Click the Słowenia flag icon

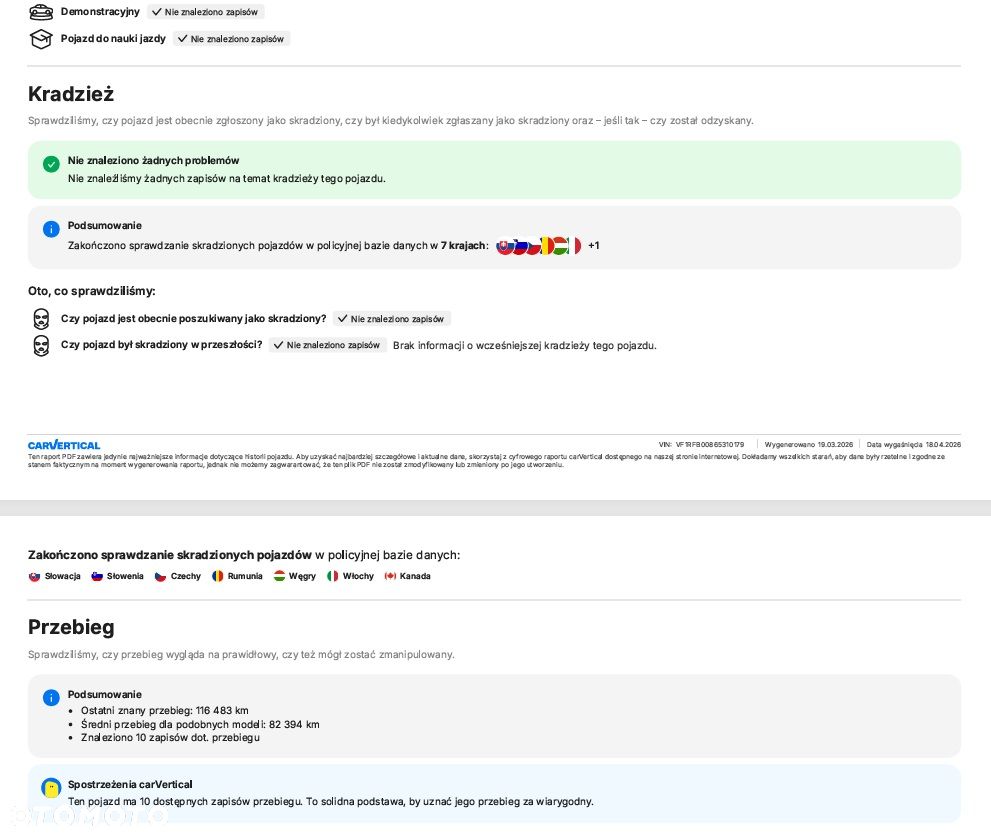coord(97,576)
